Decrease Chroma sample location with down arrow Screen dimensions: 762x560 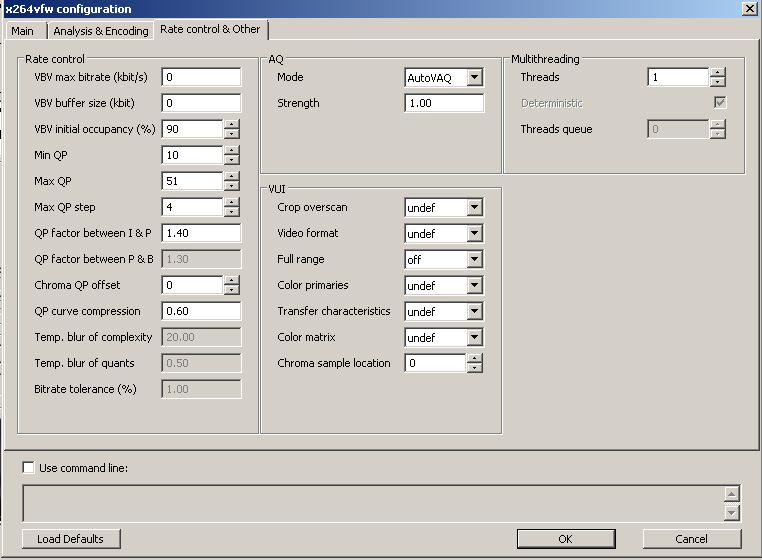pos(475,368)
